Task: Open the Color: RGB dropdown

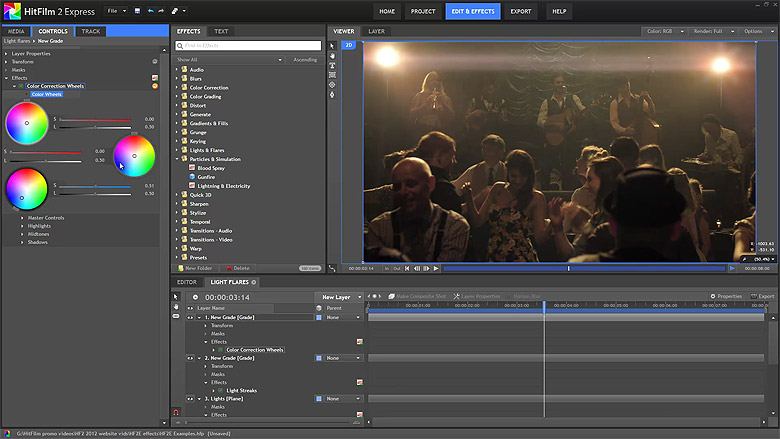Action: pos(665,31)
